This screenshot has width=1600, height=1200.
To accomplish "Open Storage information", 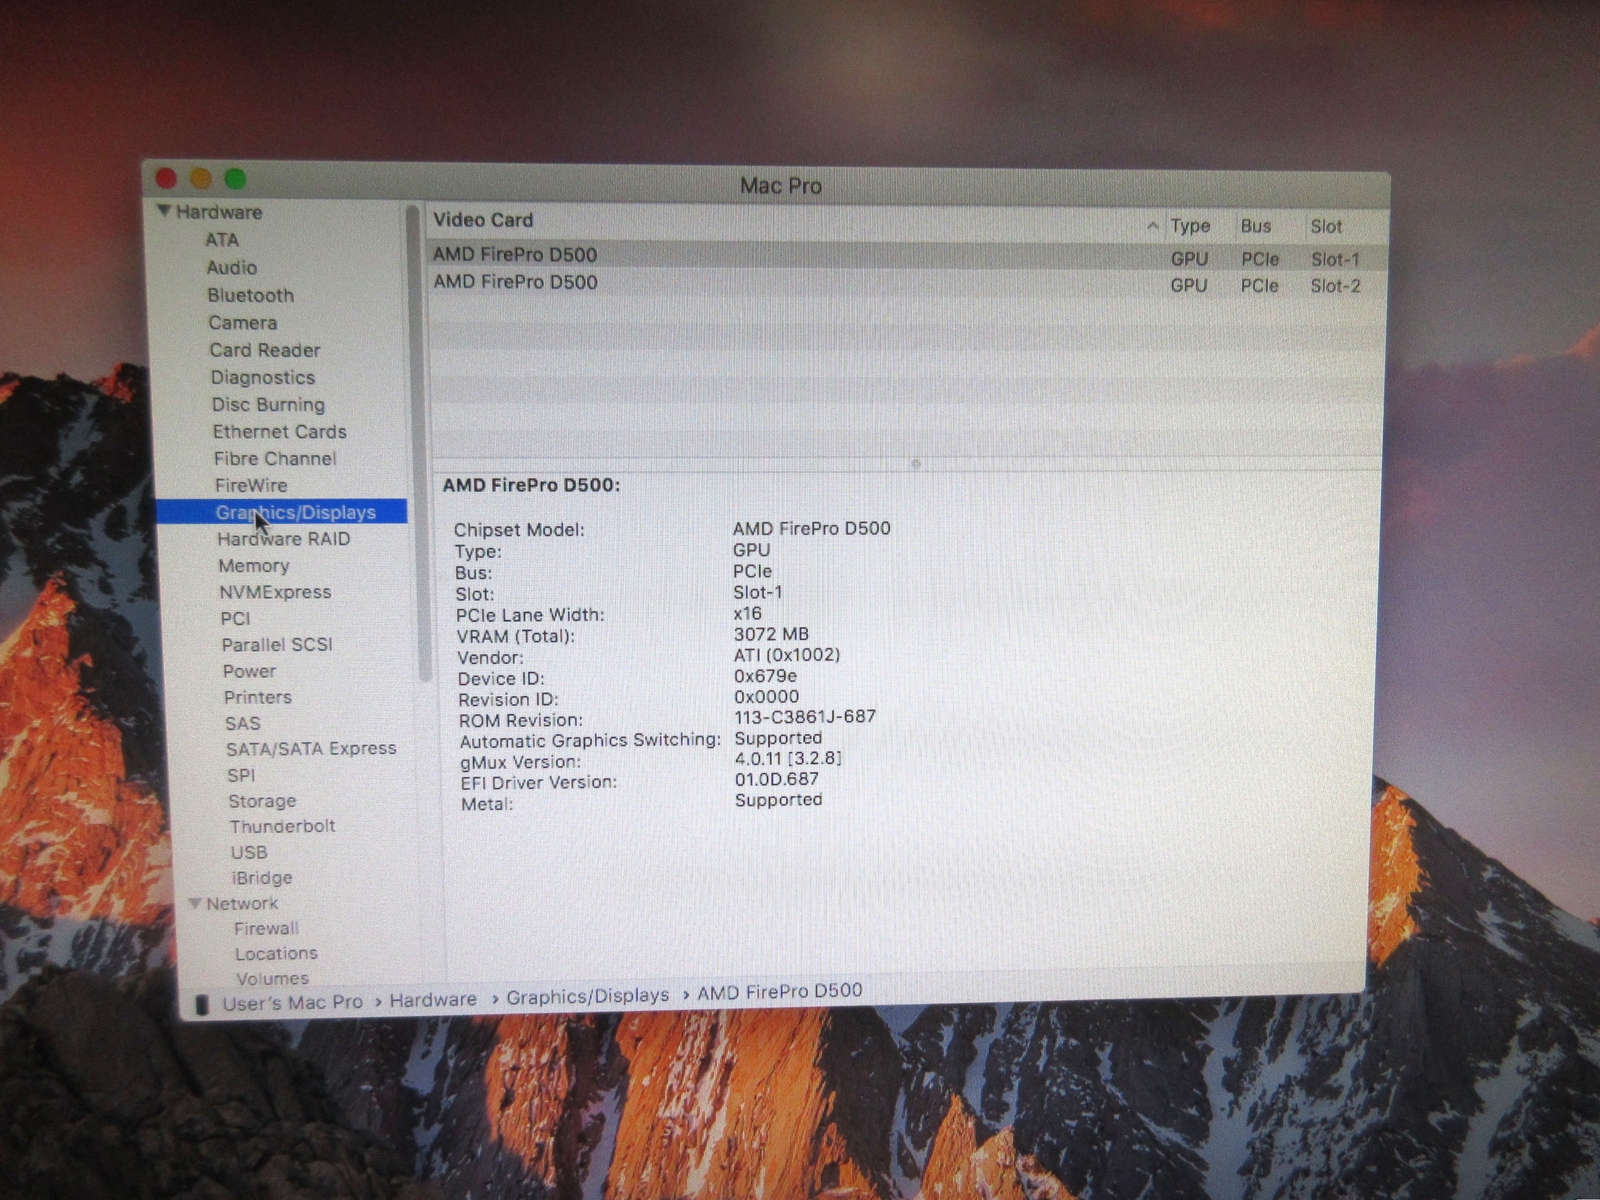I will coord(262,801).
